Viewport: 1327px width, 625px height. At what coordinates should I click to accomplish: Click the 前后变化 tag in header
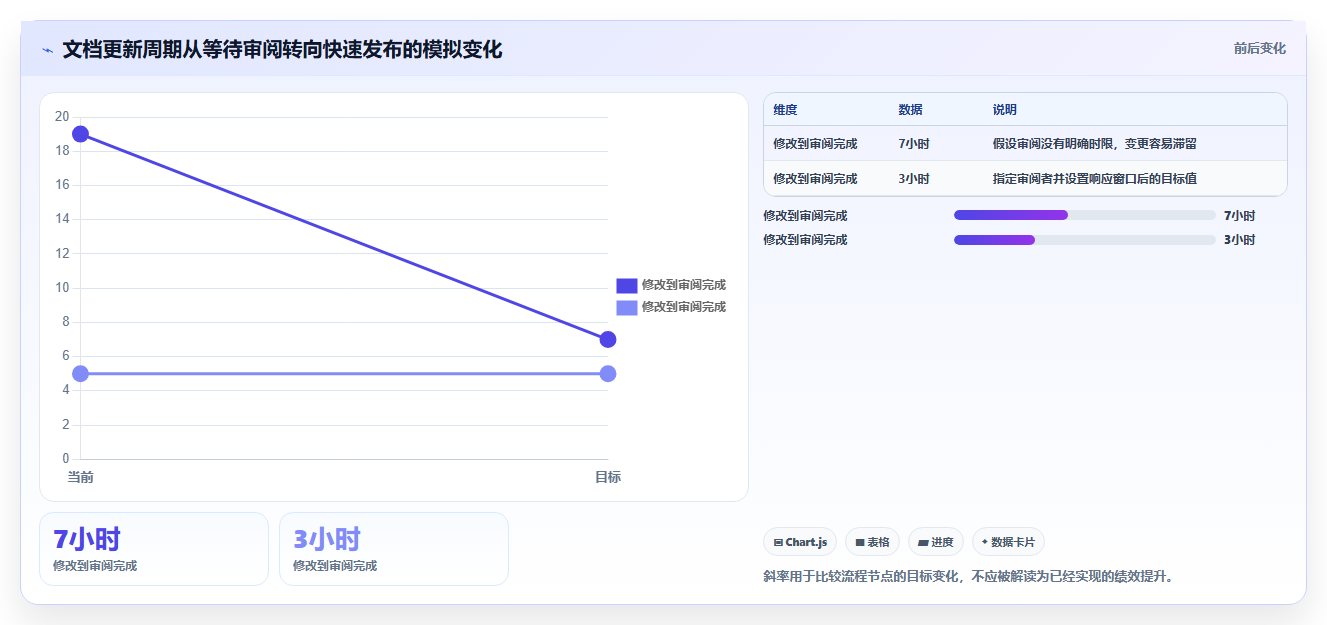pos(1259,48)
